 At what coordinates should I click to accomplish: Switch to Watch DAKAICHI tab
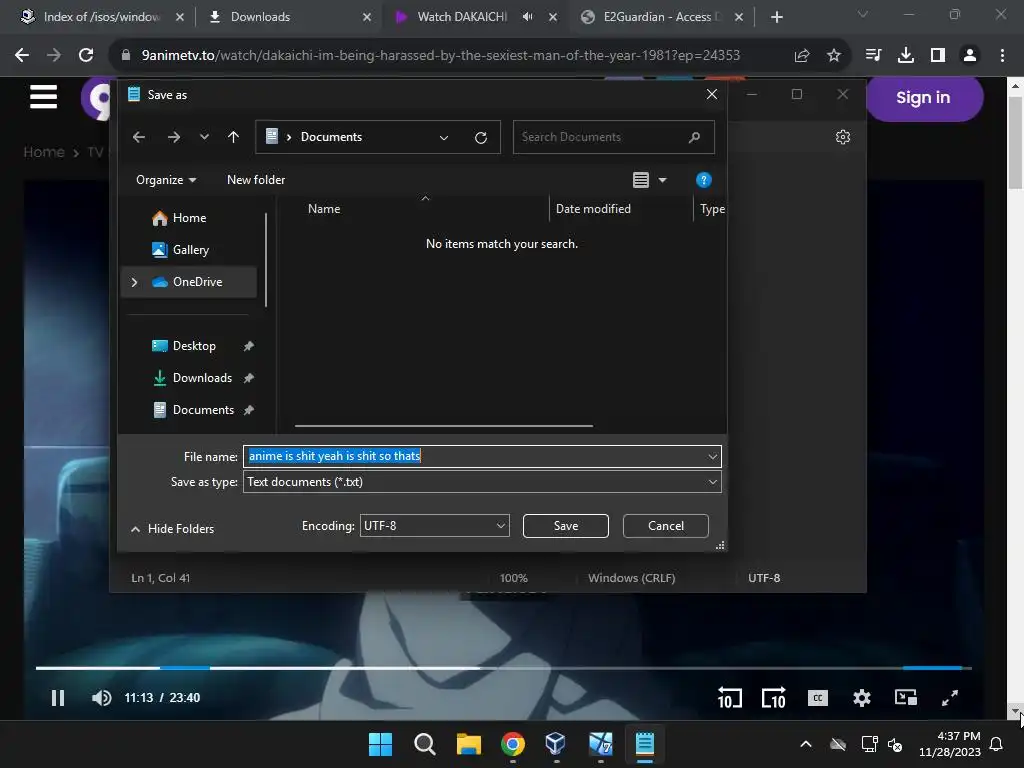[x=464, y=17]
